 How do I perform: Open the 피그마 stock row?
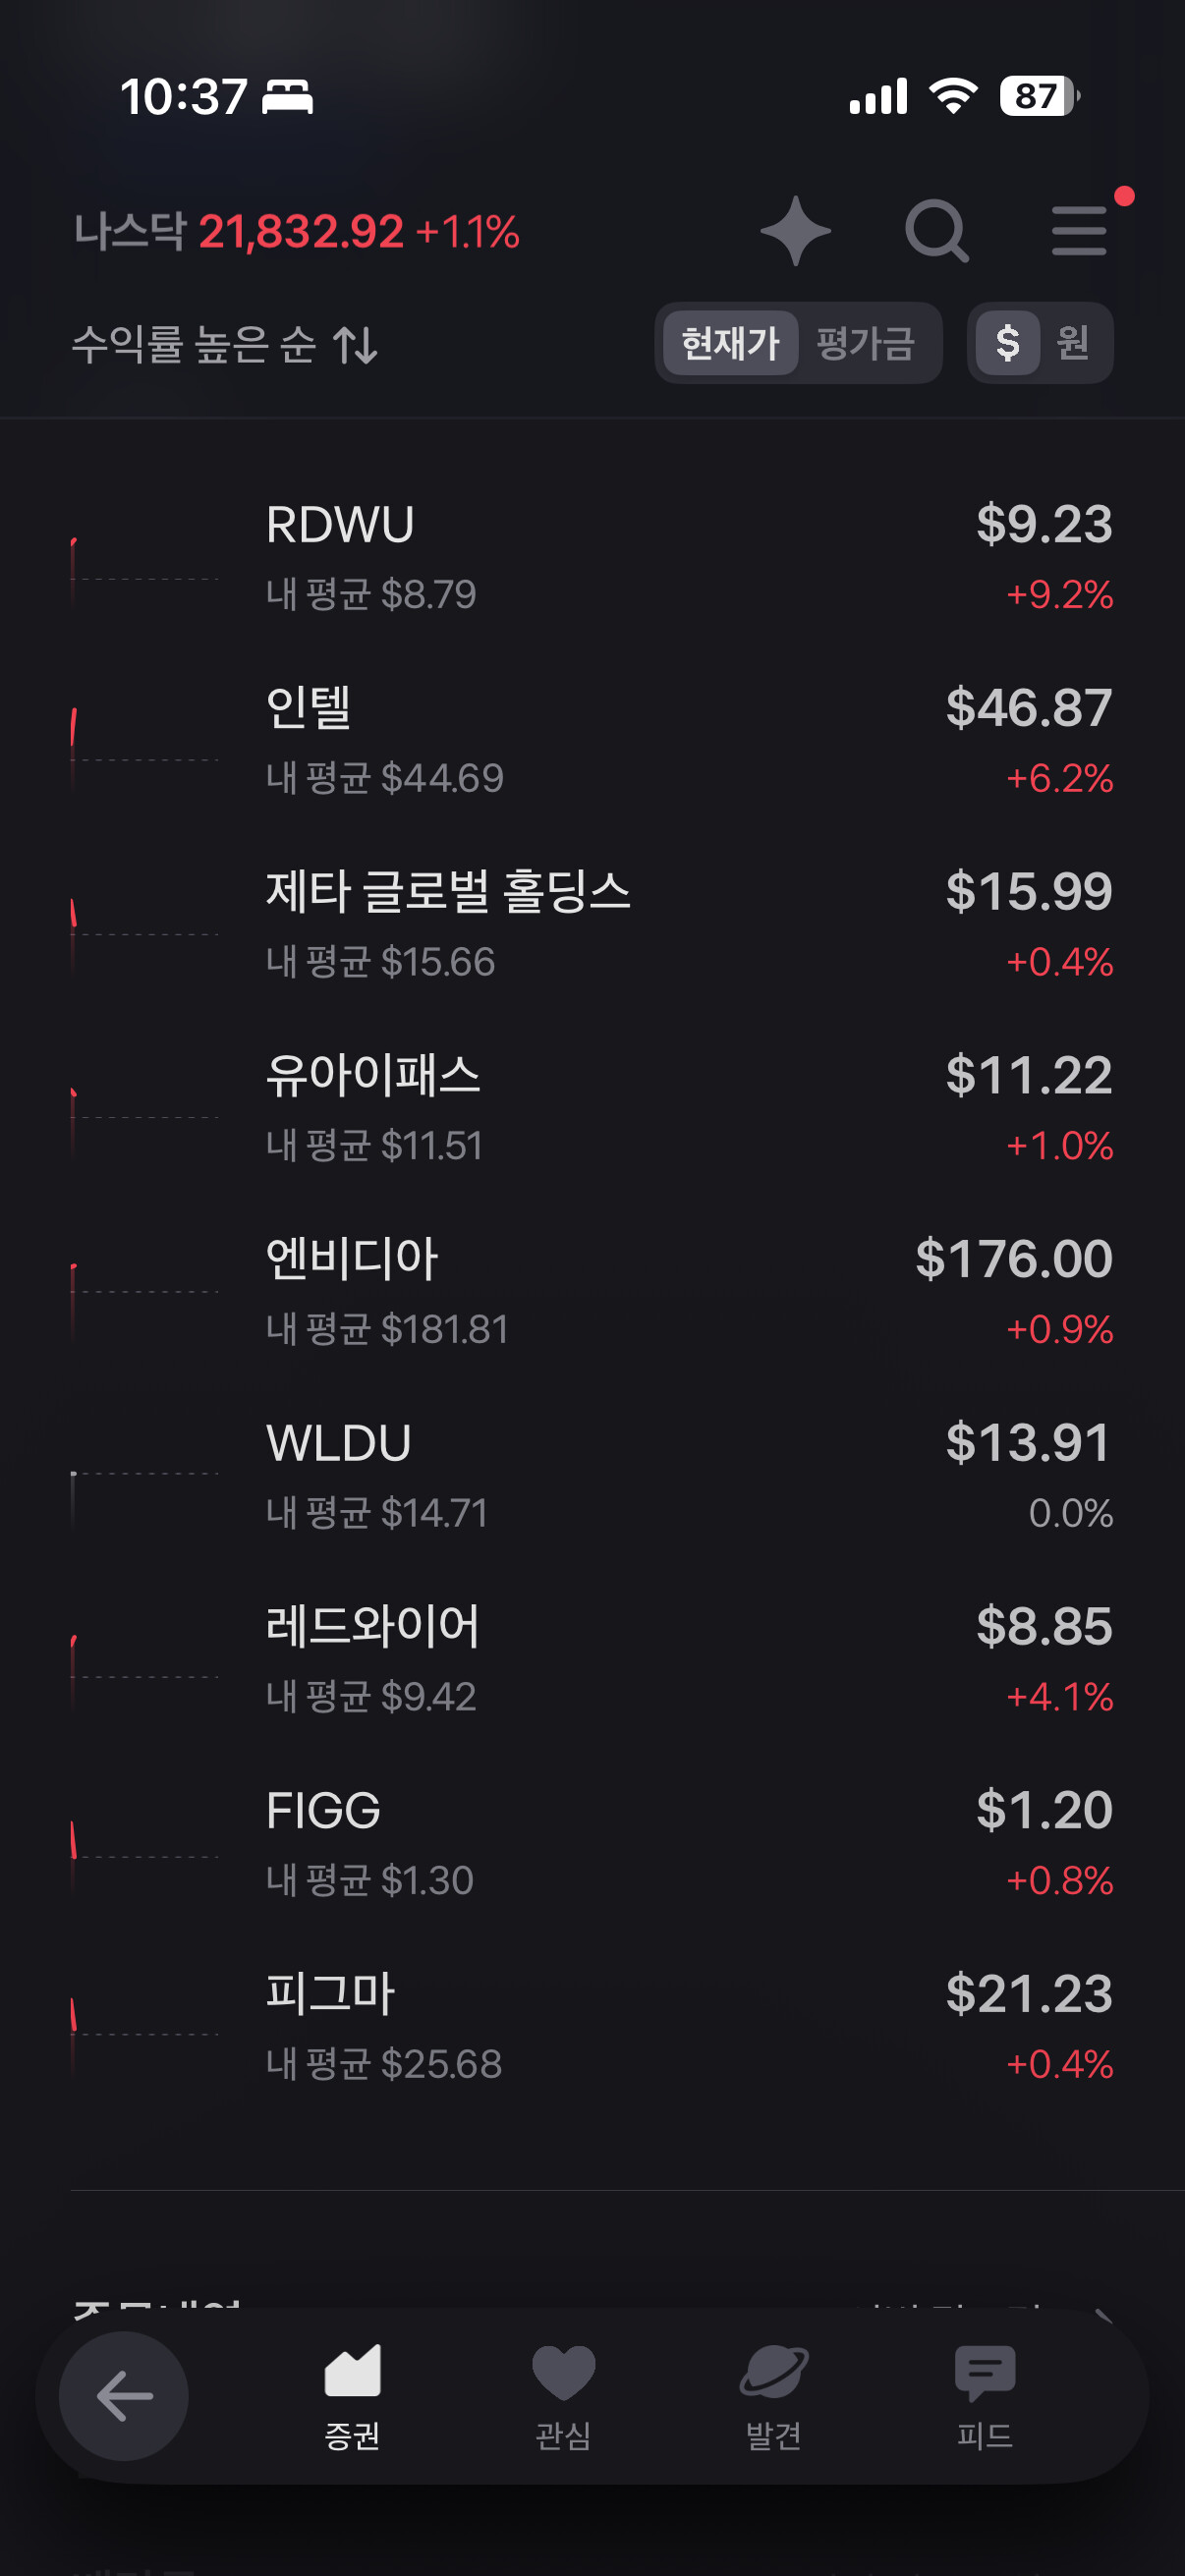(x=592, y=2027)
